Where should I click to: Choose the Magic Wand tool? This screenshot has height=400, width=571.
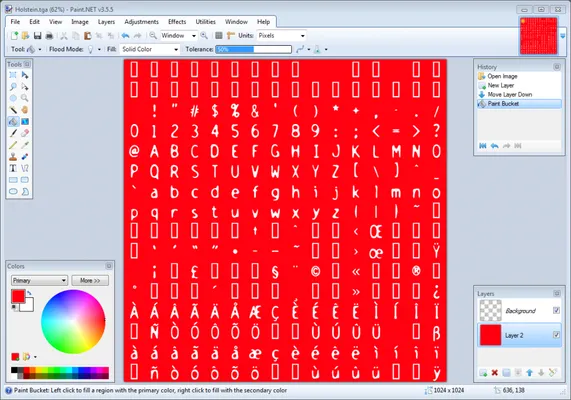tap(13, 110)
